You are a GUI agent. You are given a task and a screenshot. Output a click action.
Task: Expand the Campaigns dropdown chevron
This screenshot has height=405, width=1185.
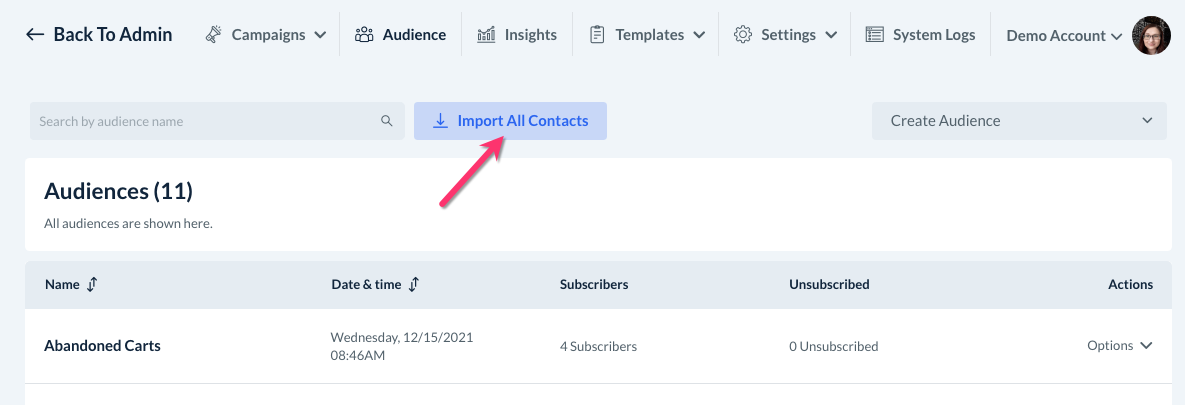tap(320, 35)
